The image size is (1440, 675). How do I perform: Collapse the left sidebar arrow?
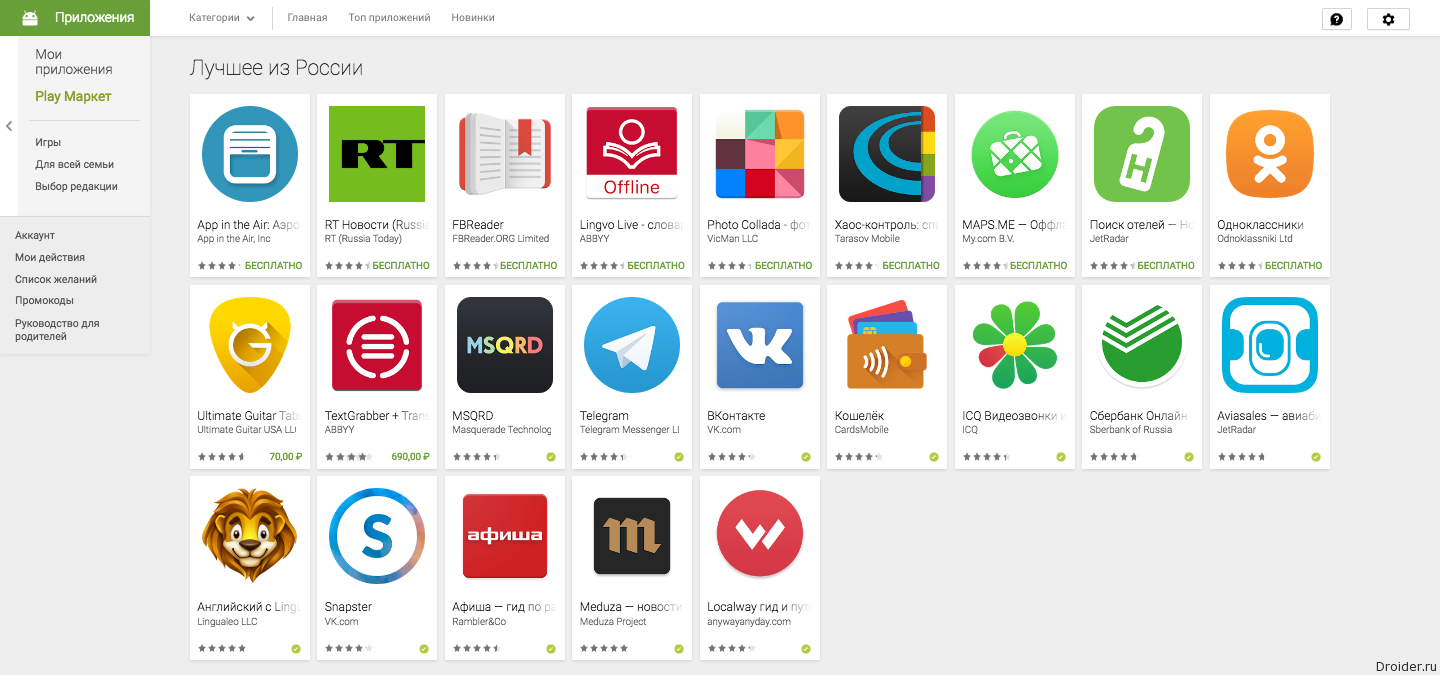pos(9,126)
